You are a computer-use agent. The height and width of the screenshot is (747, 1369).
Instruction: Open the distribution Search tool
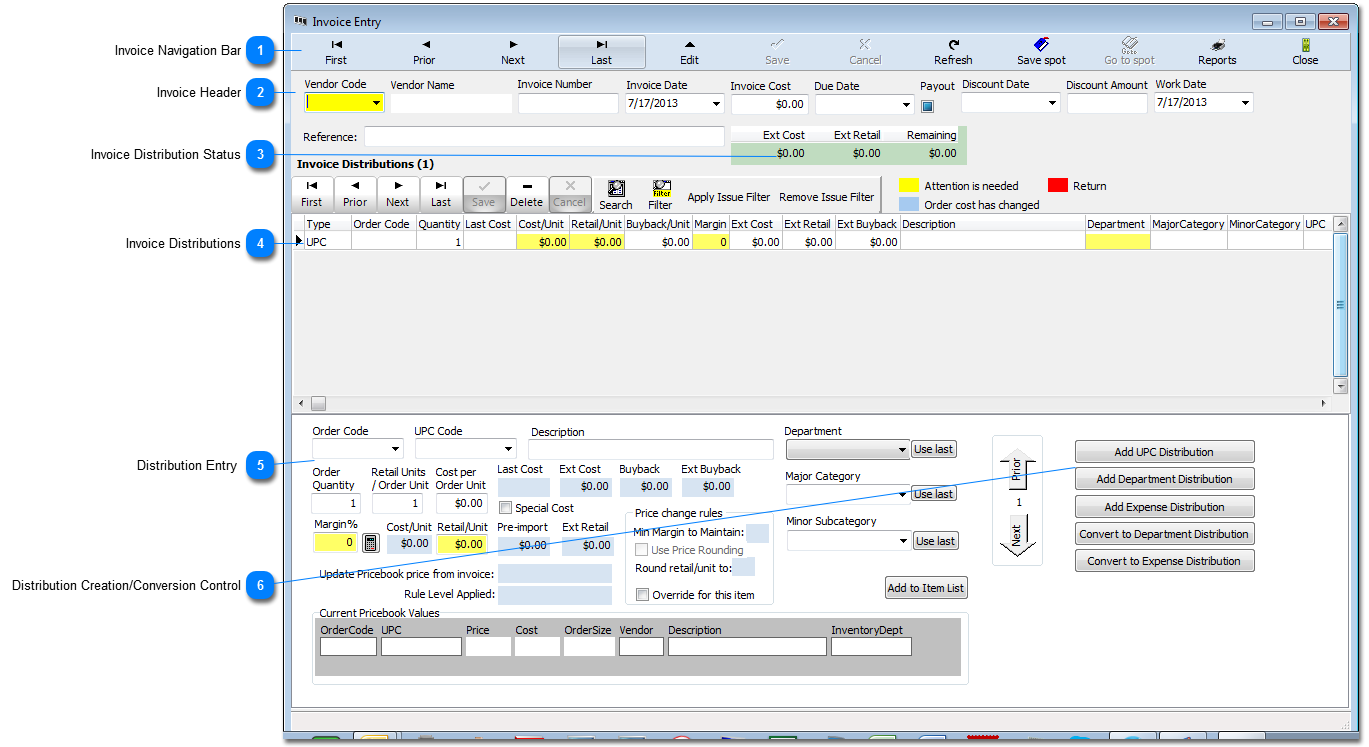(x=615, y=194)
